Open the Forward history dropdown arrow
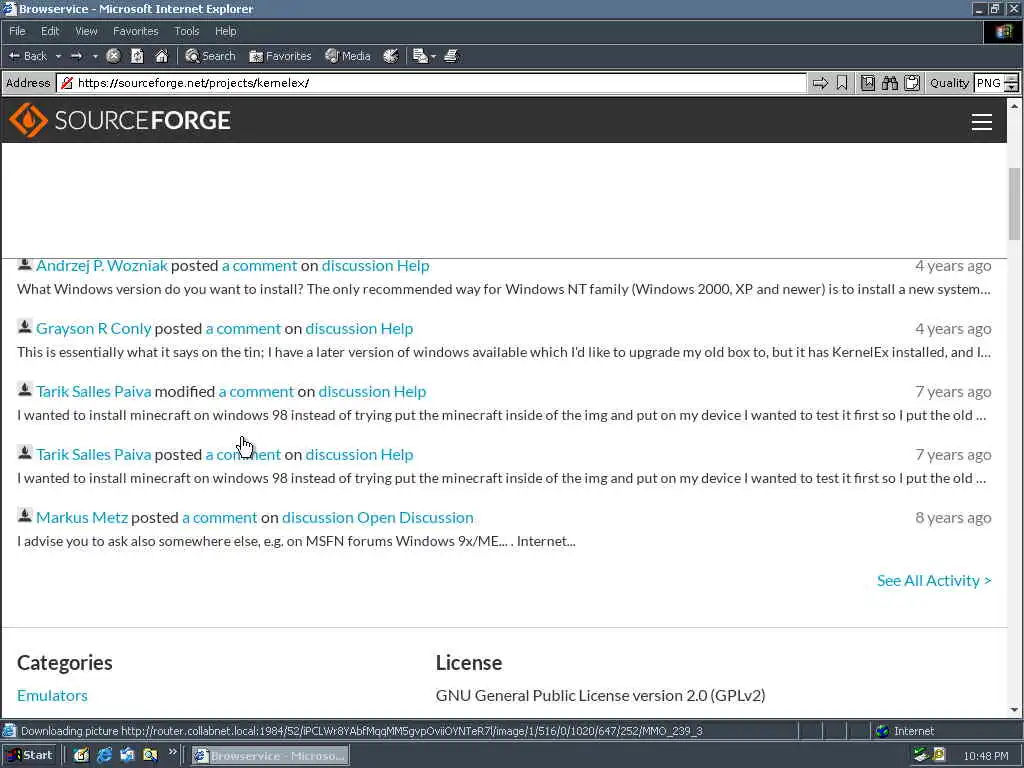The image size is (1024, 768). (x=95, y=56)
